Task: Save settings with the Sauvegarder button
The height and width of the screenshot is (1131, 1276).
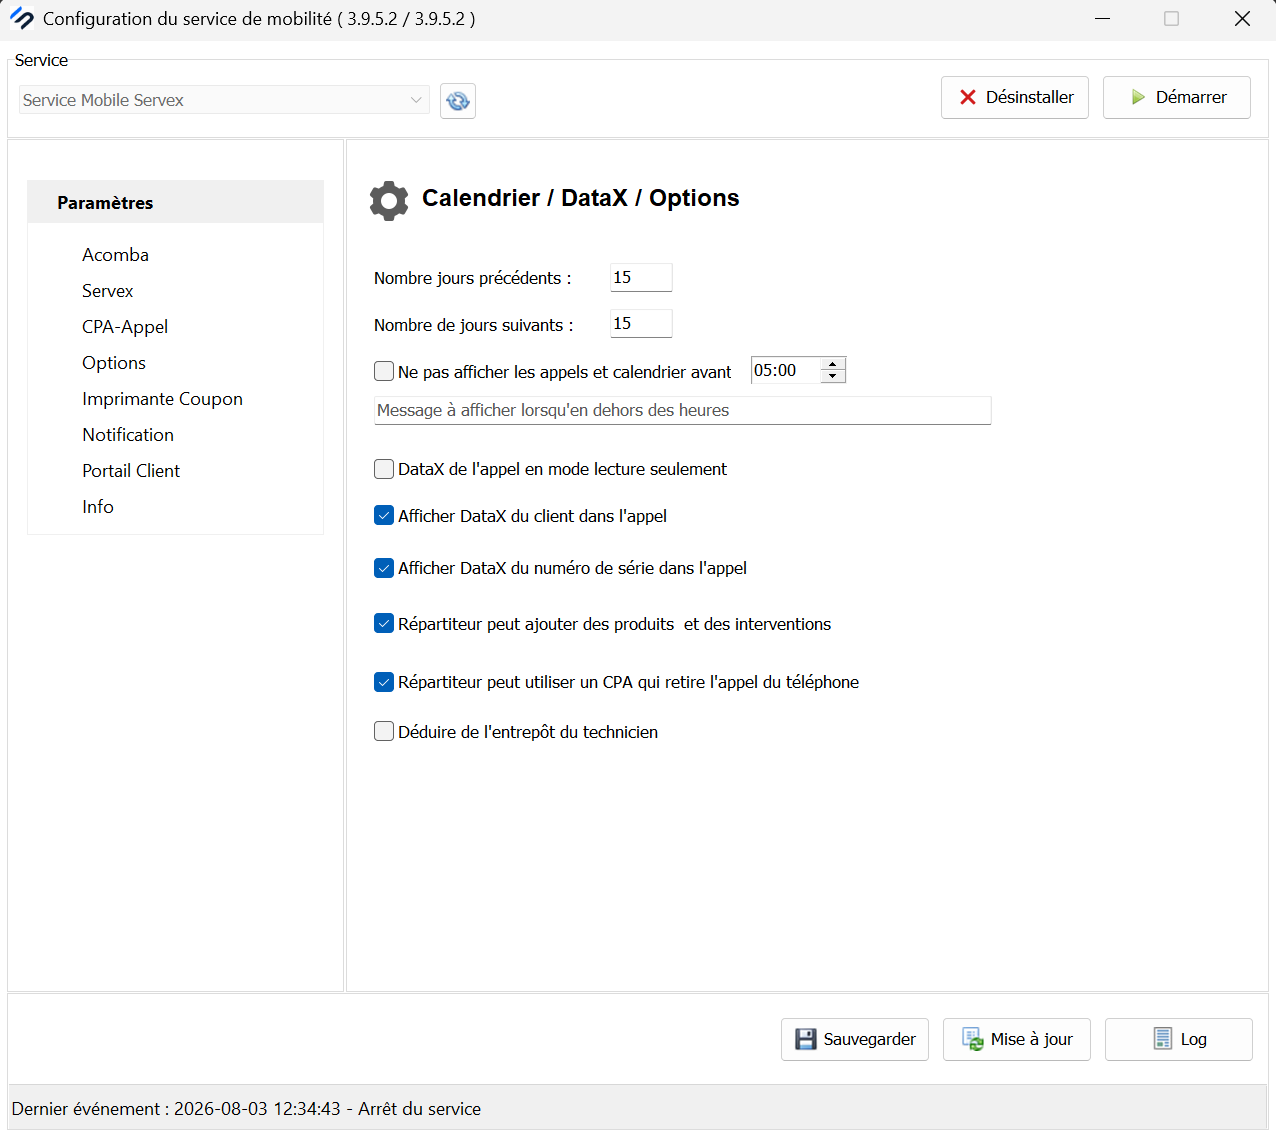Action: point(854,1039)
